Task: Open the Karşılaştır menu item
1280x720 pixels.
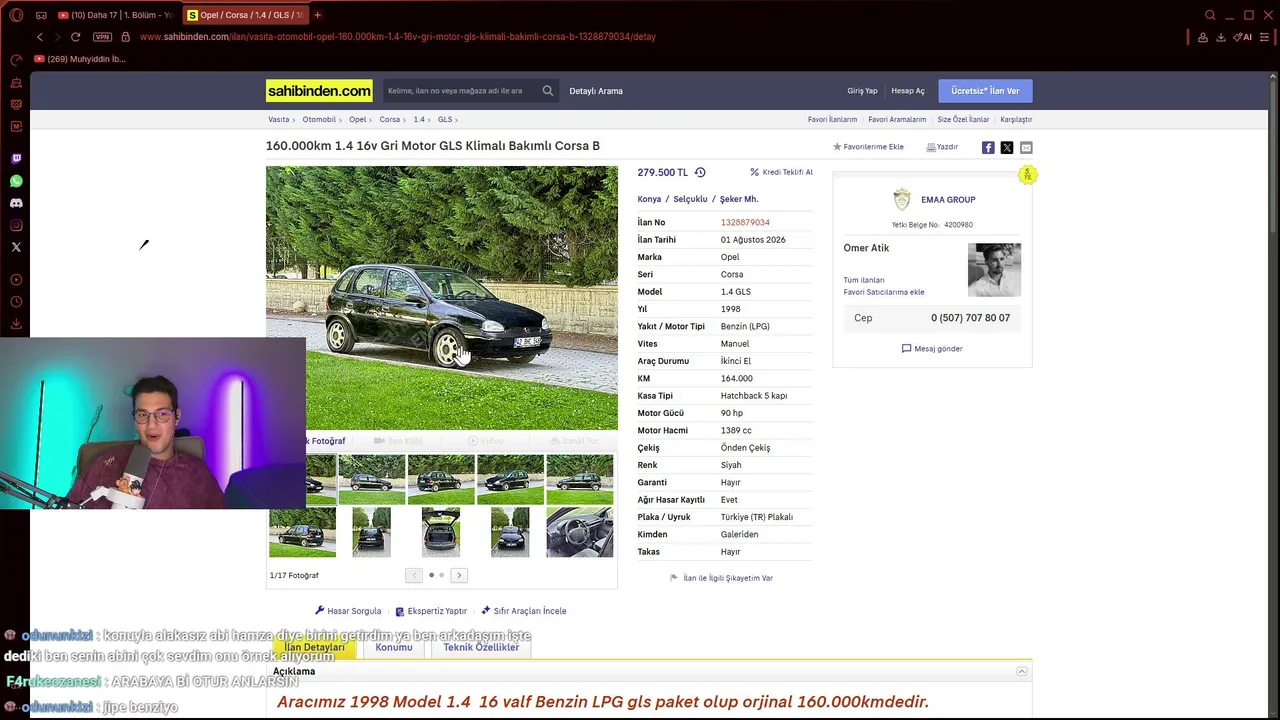Action: click(x=1016, y=120)
